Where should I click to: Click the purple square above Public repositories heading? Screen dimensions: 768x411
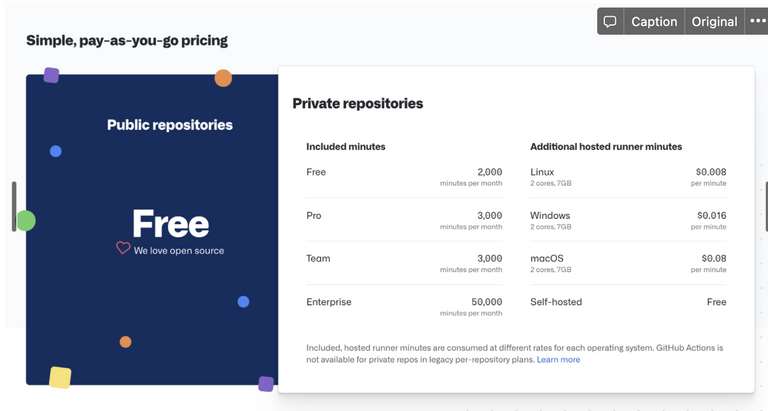[51, 75]
